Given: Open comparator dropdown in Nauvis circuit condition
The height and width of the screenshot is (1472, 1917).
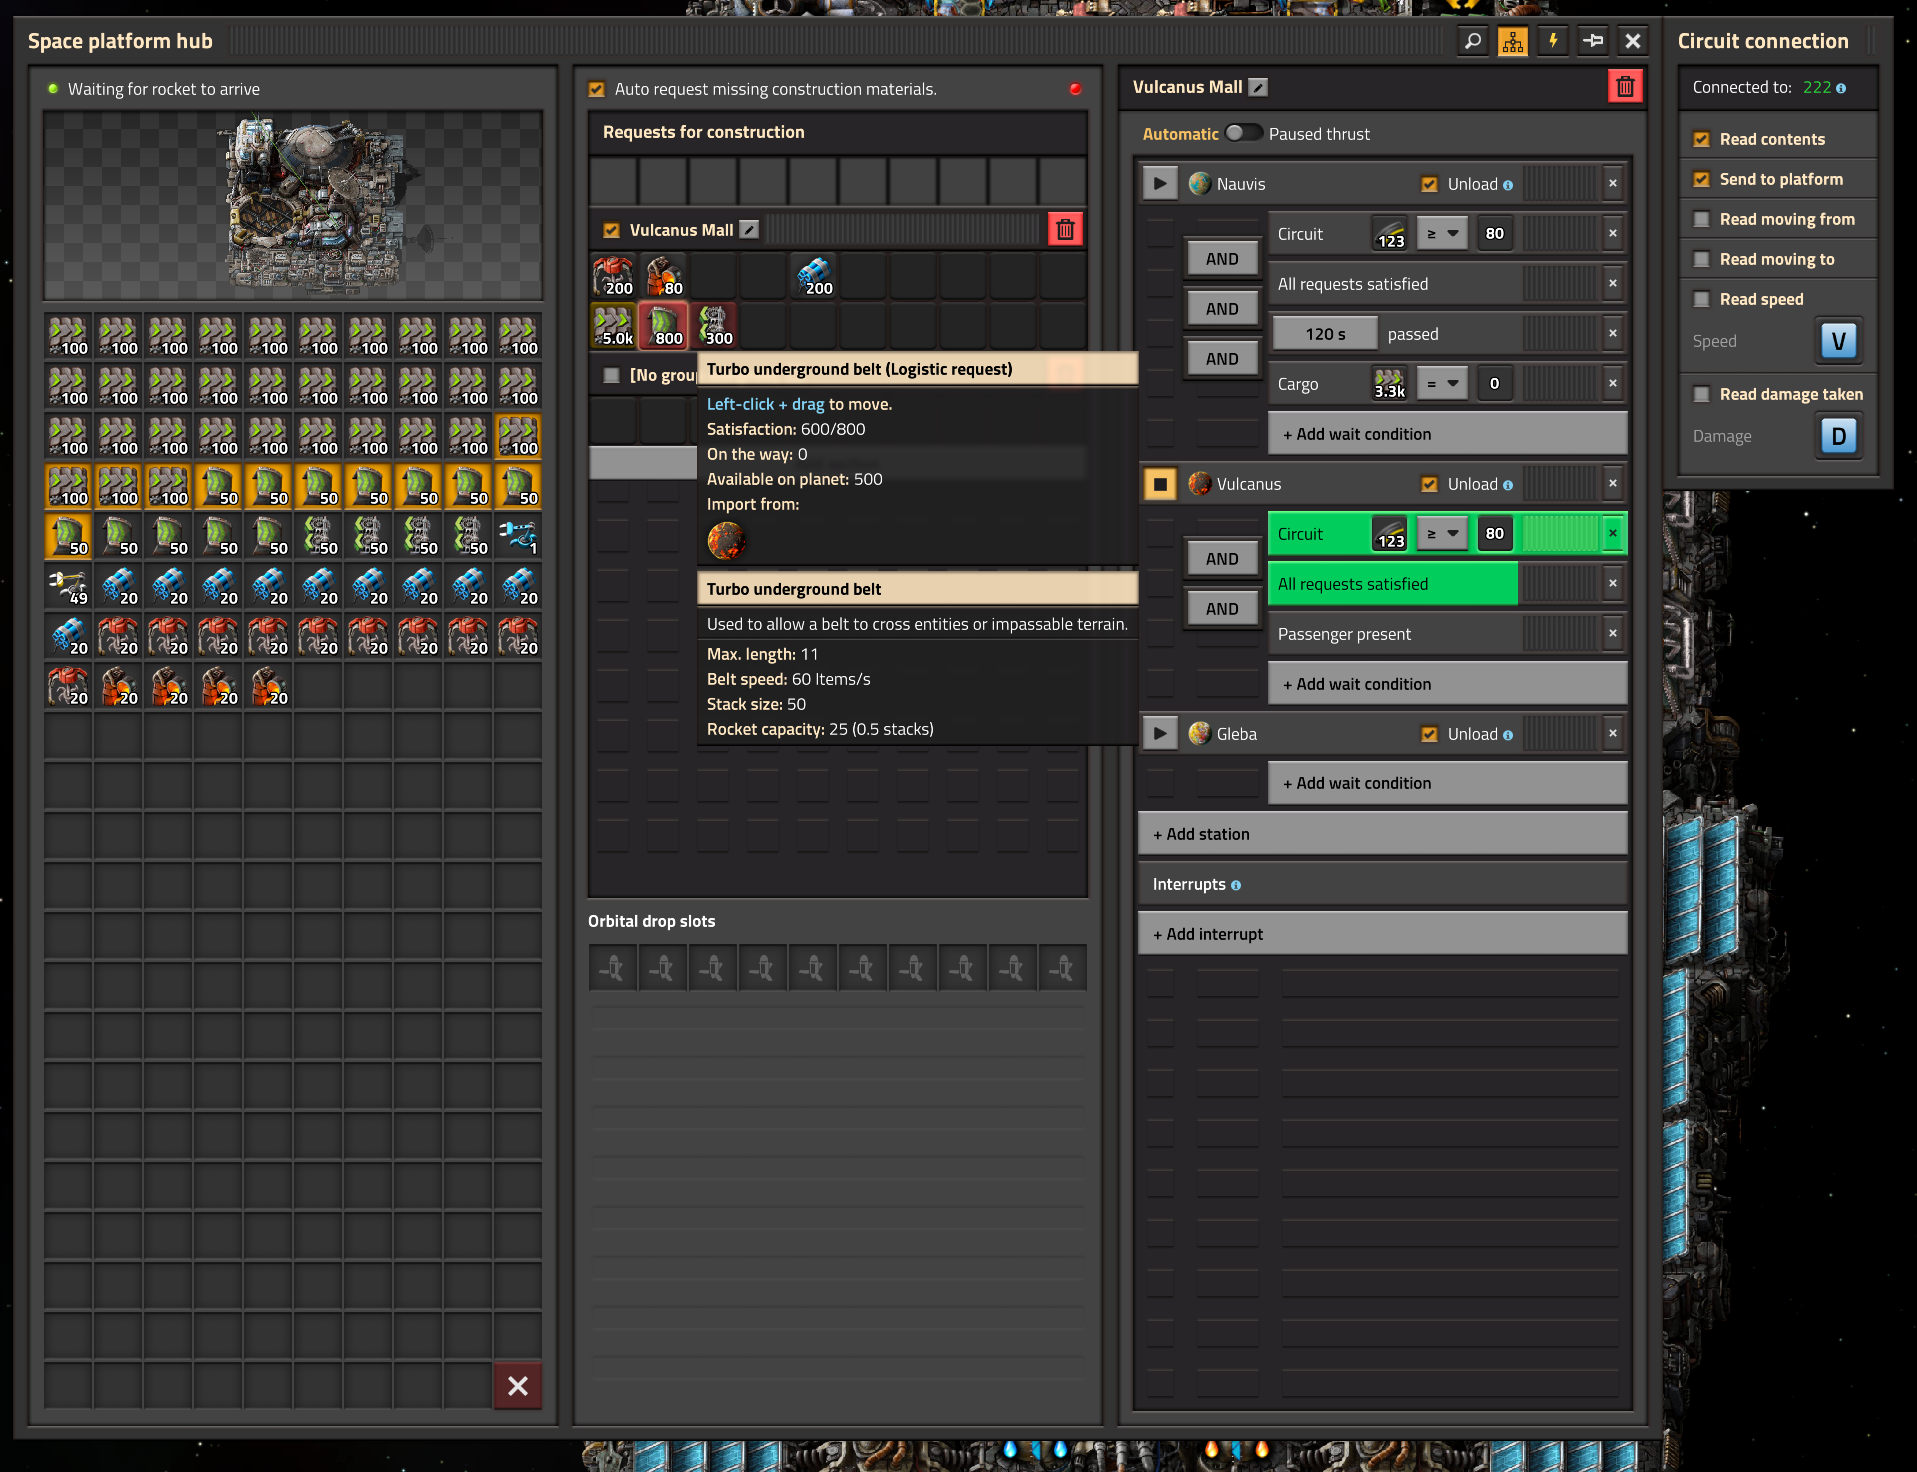Looking at the screenshot, I should 1443,234.
